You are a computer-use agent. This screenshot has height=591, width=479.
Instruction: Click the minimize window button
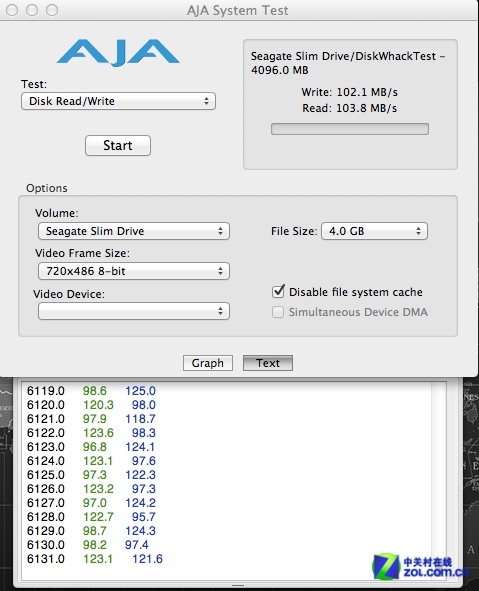32,10
